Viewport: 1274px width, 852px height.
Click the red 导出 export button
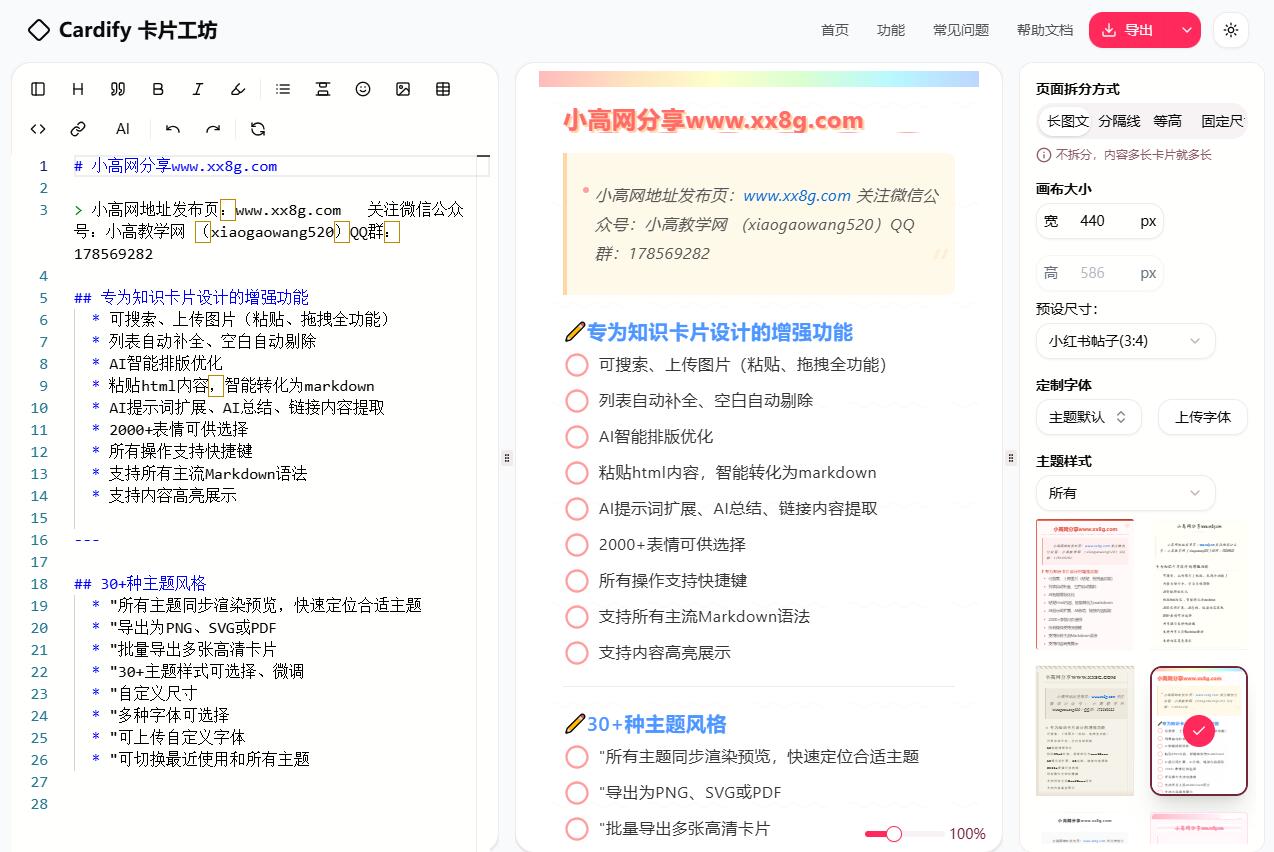pos(1131,30)
